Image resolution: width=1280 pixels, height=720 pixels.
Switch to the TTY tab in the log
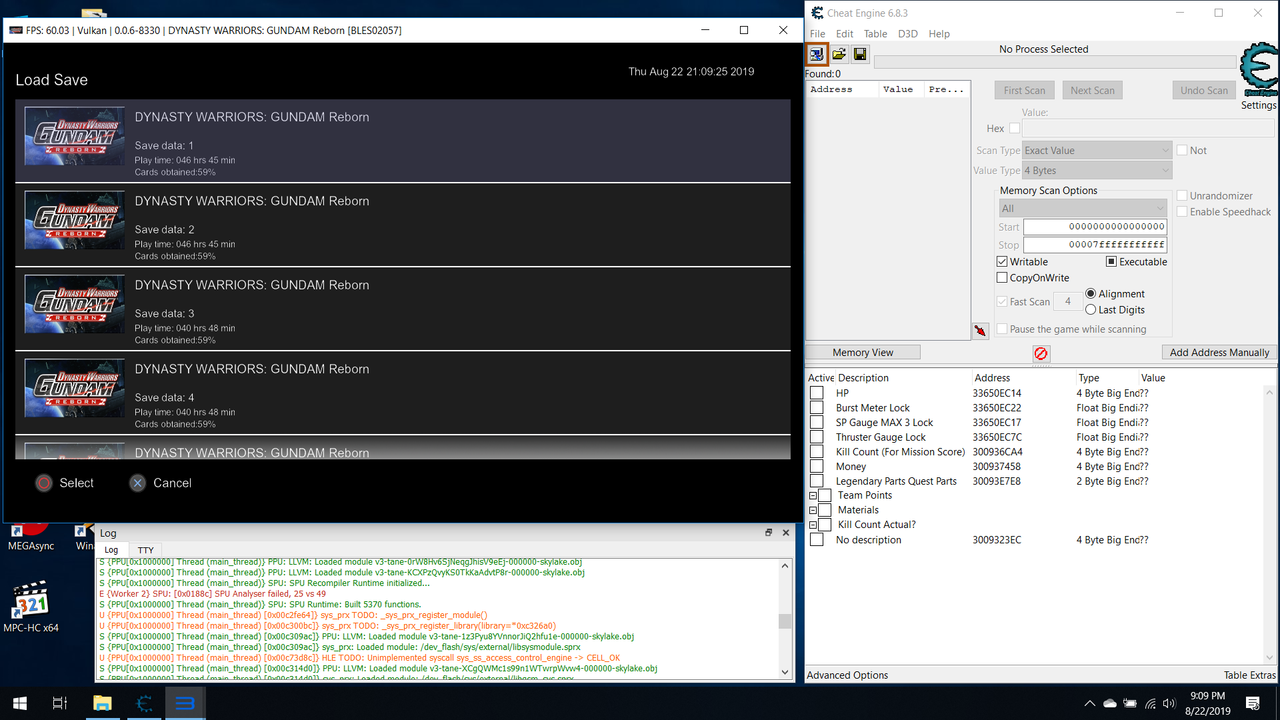point(145,549)
